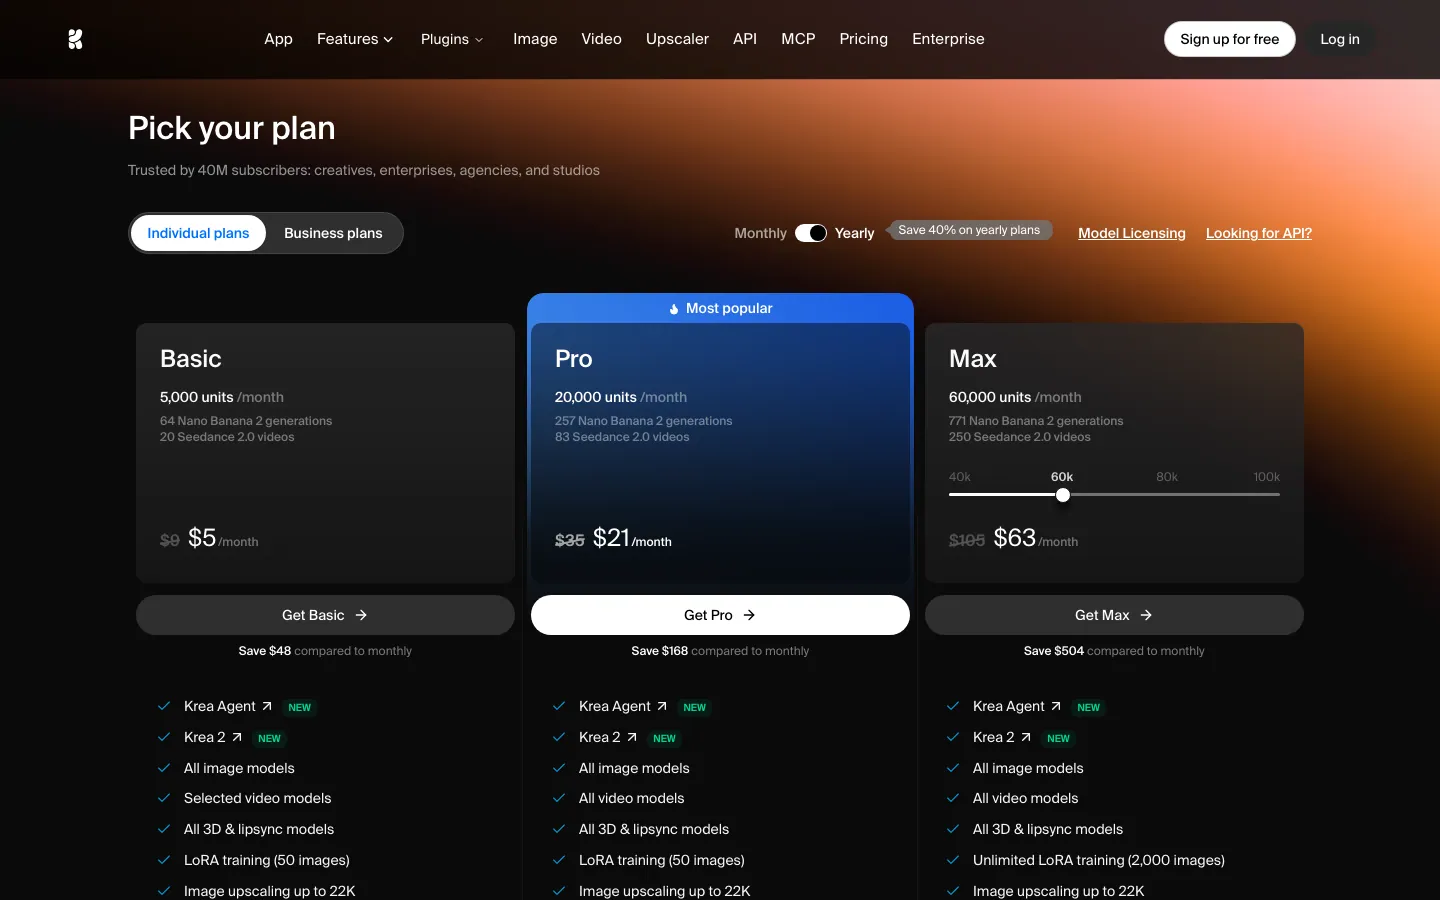Click the Krea 2 link in Pro plan
The width and height of the screenshot is (1440, 900).
pyautogui.click(x=600, y=737)
